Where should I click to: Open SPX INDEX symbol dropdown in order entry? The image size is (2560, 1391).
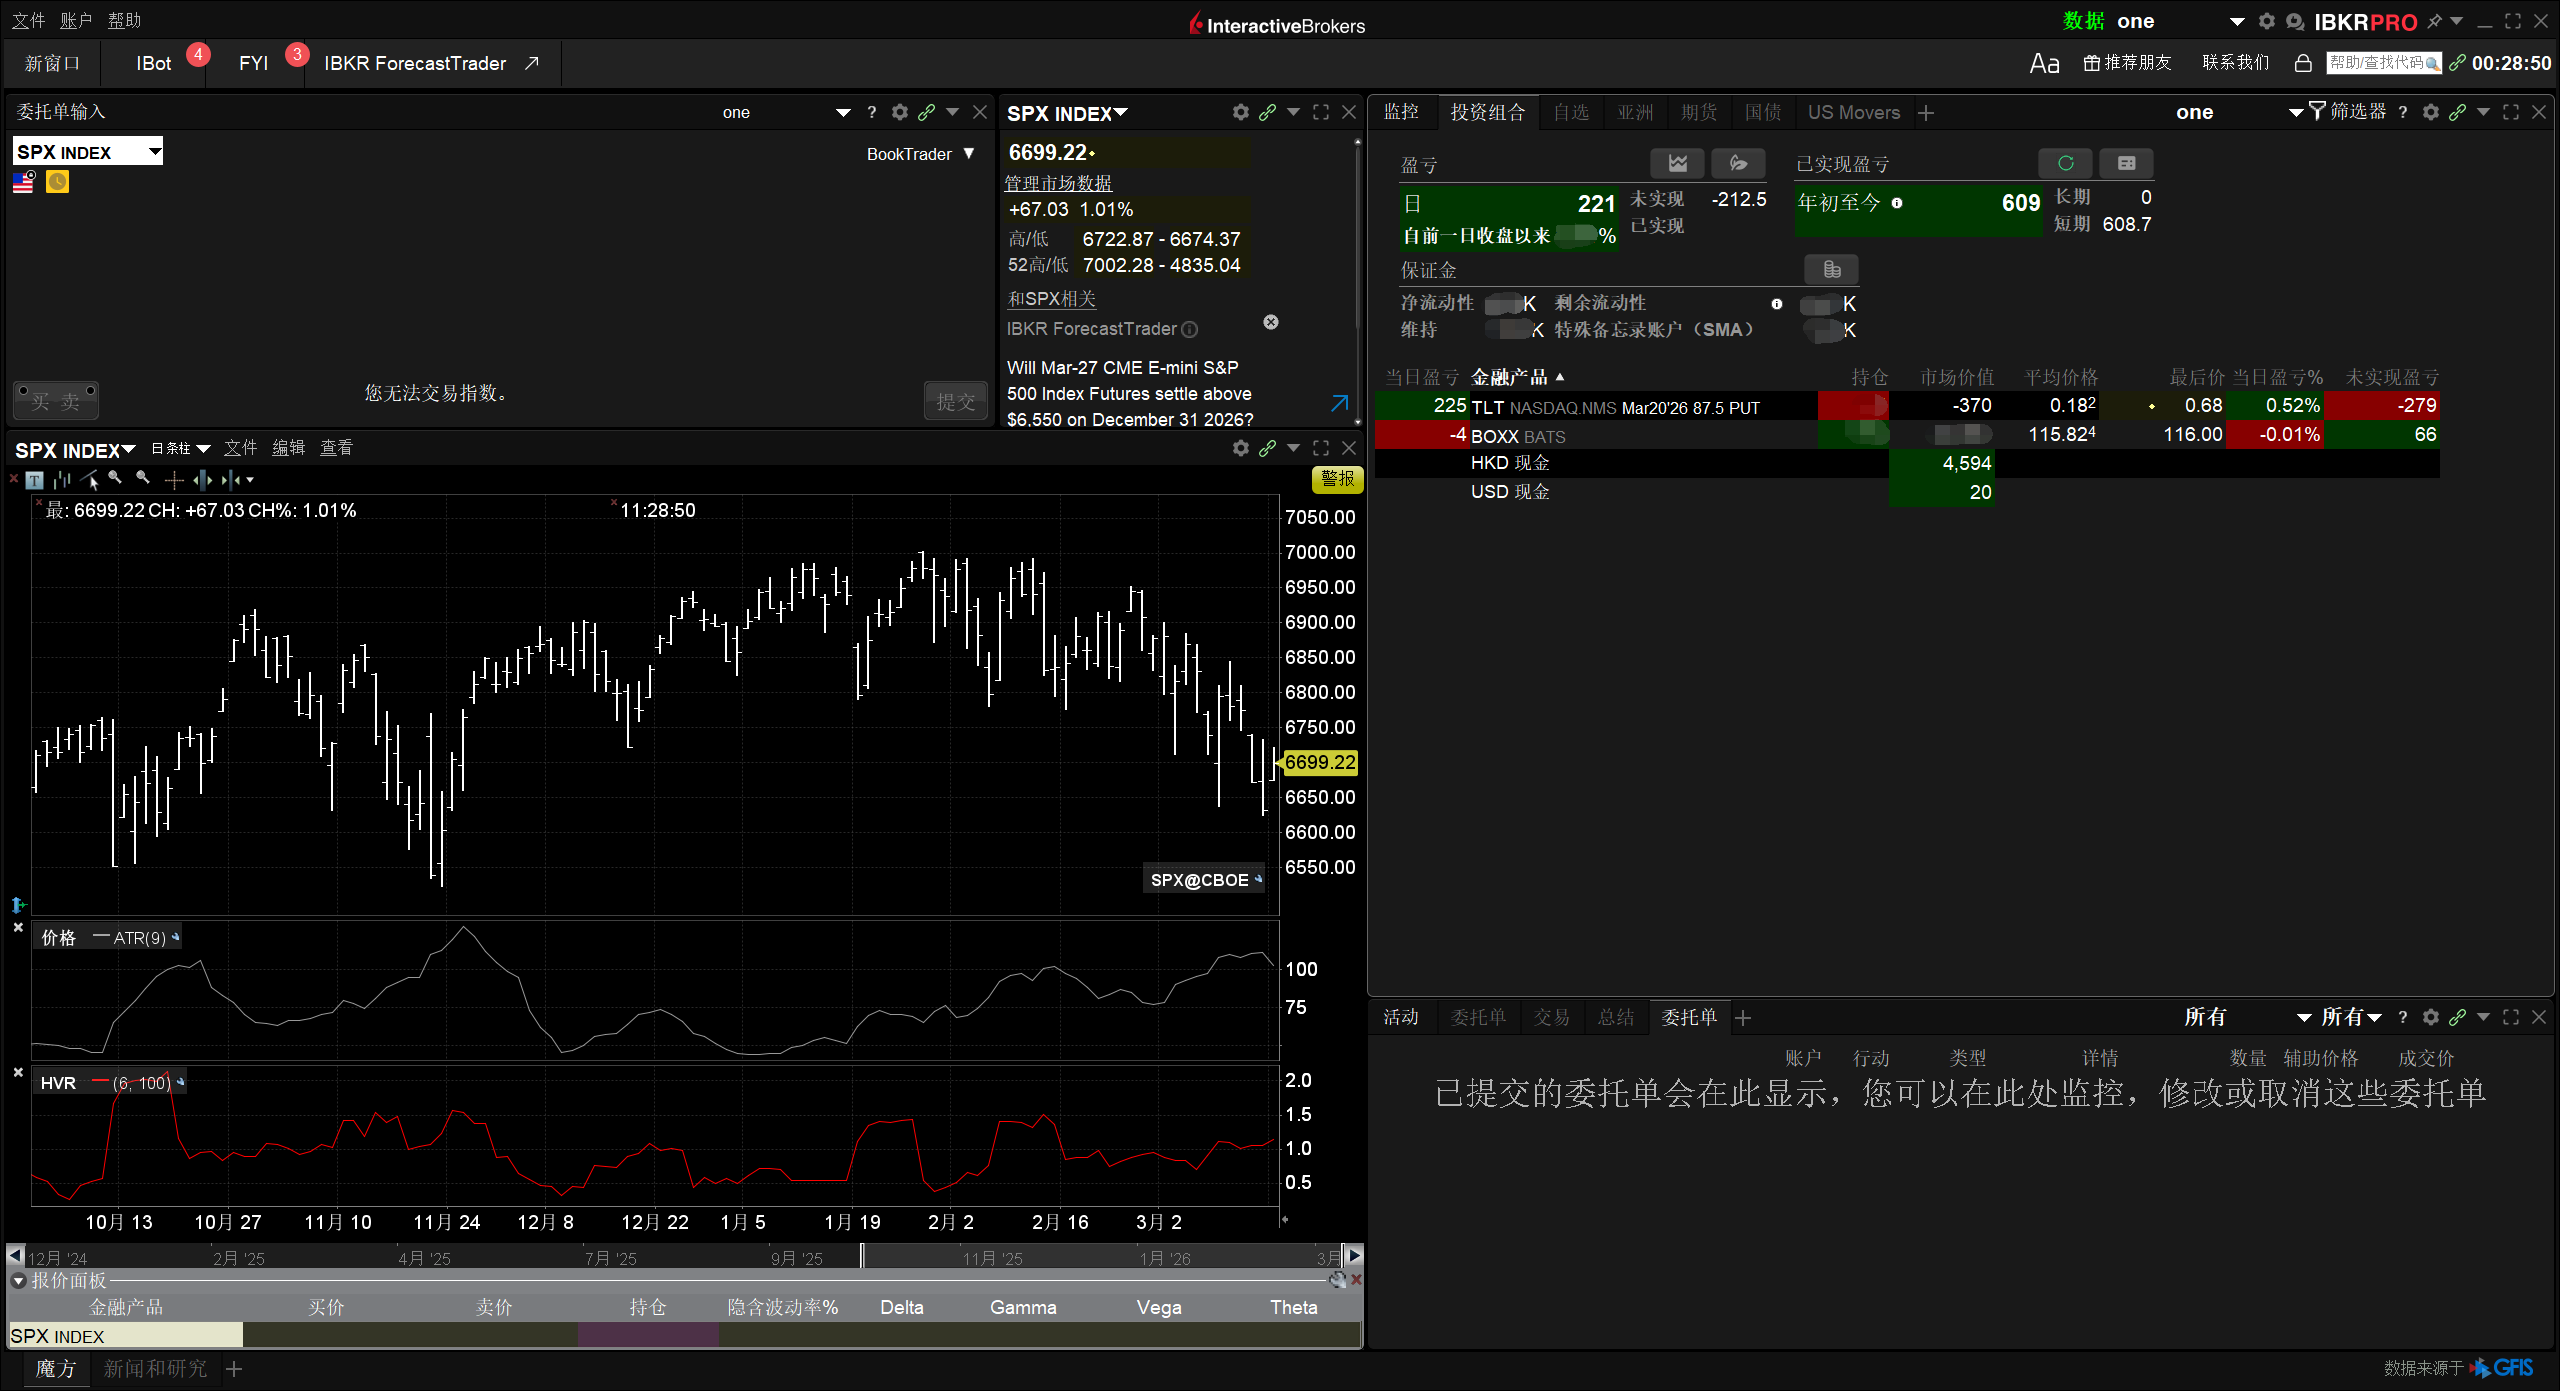[154, 152]
